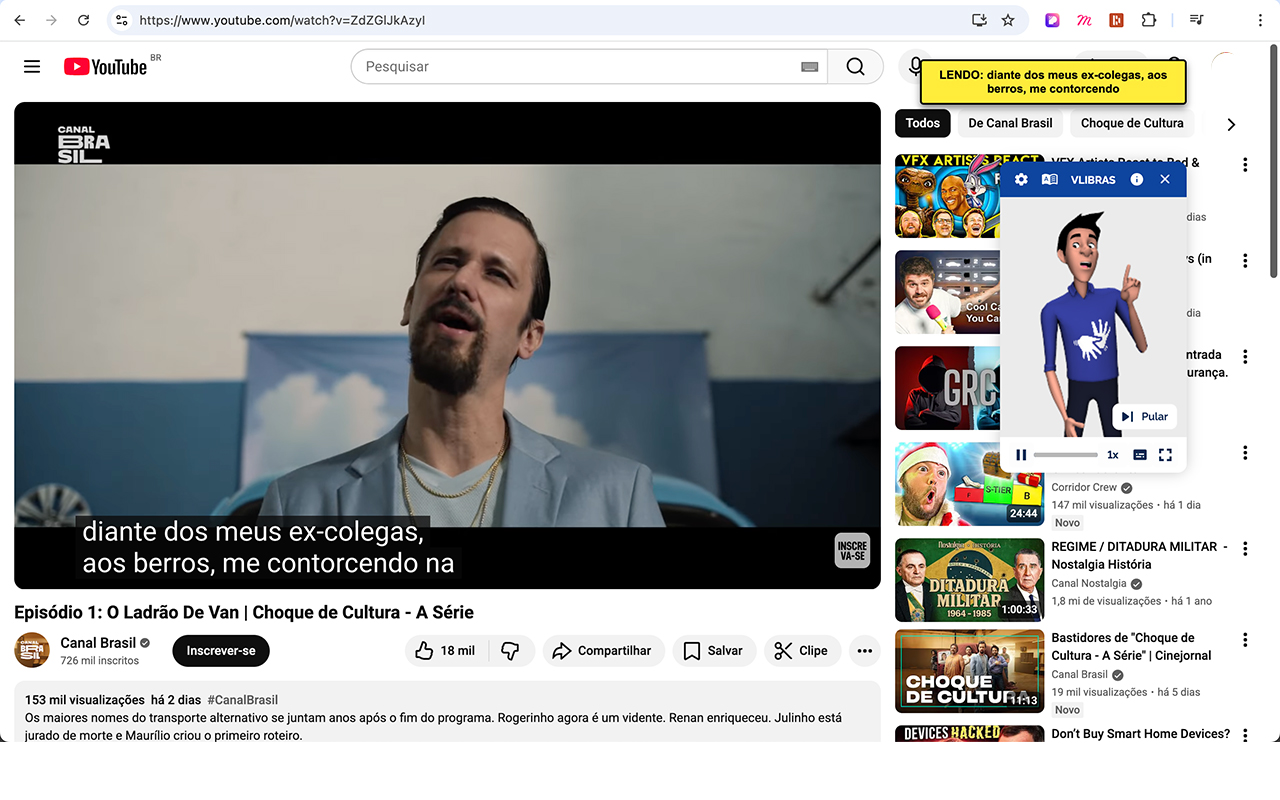Viewport: 1280px width, 800px height.
Task: Open options for Bastidores de Choque de Cultura
Action: coord(1245,640)
